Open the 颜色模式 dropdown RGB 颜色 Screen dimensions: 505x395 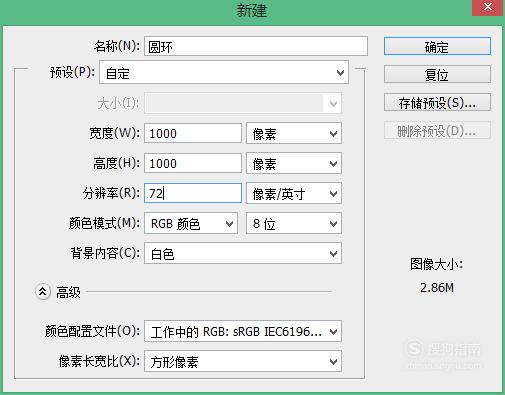[x=191, y=223]
